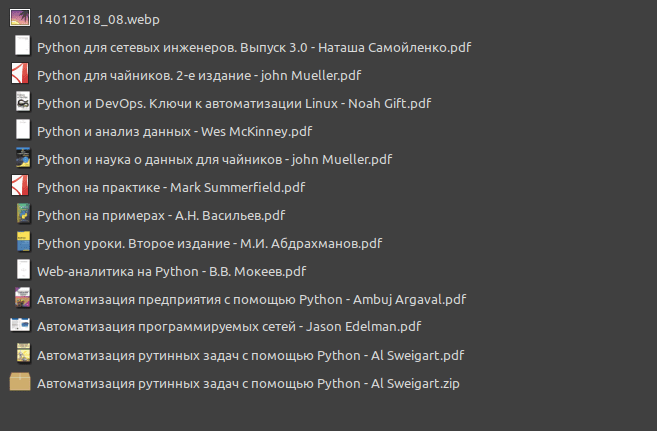Click the cover icon of Al Sweigart PDF

[20, 354]
